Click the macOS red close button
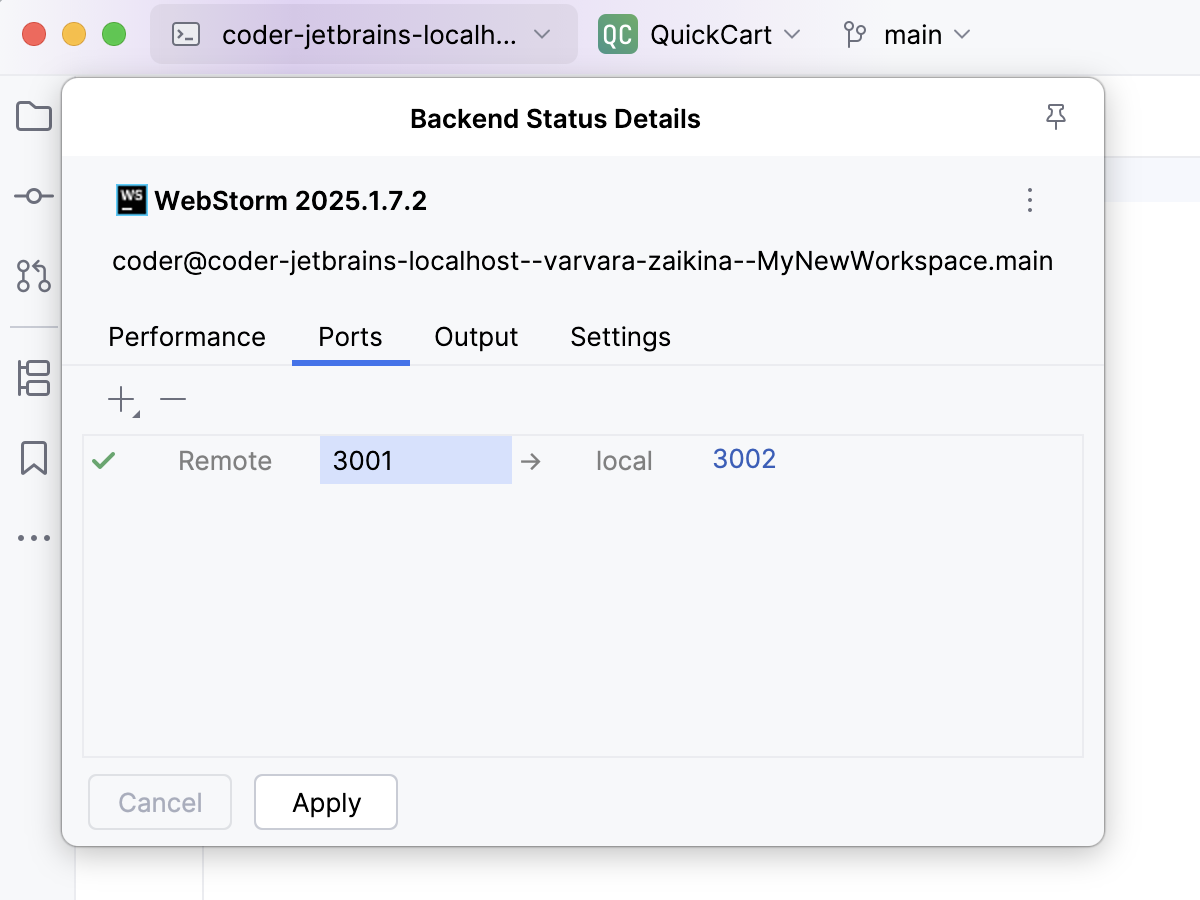 [34, 35]
